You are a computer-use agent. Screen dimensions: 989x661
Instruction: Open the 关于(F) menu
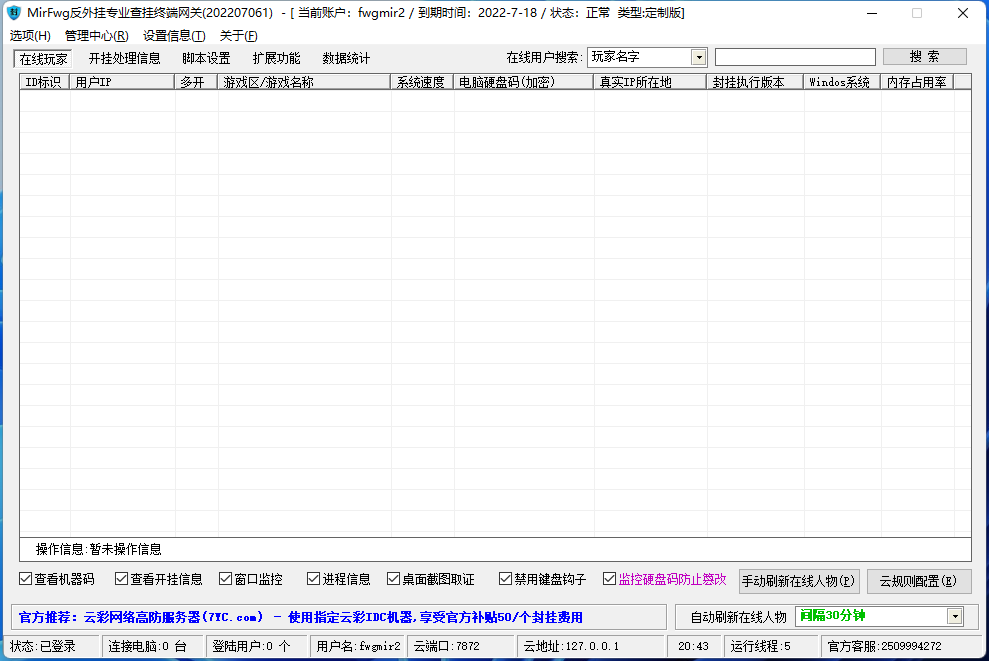click(x=238, y=36)
